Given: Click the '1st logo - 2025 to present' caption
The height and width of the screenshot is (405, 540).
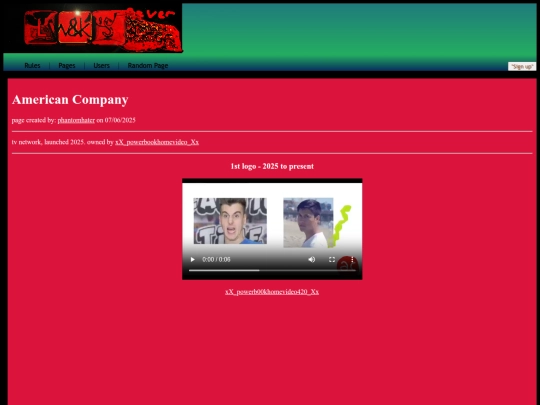Looking at the screenshot, I should tap(272, 166).
